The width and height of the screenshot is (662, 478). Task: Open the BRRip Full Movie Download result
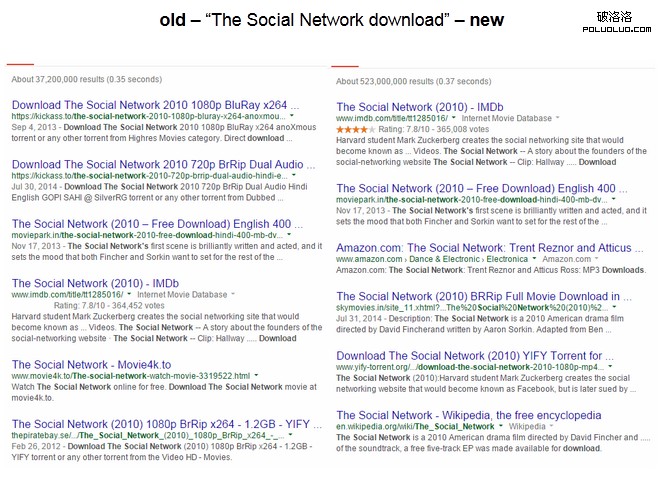(478, 297)
